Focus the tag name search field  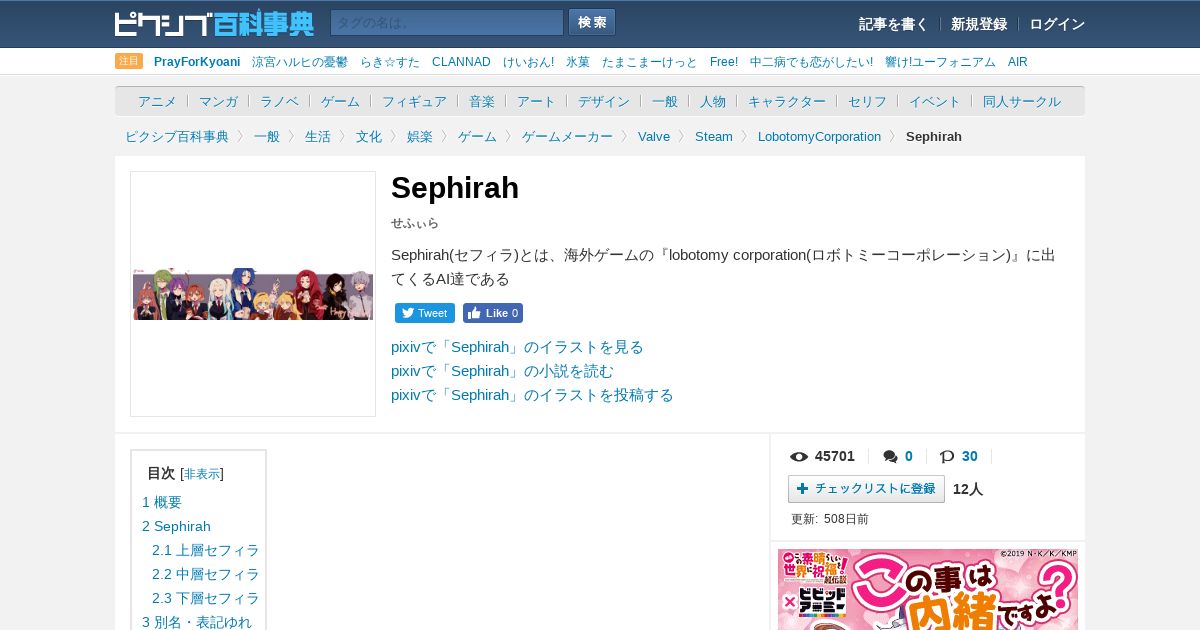click(x=447, y=23)
